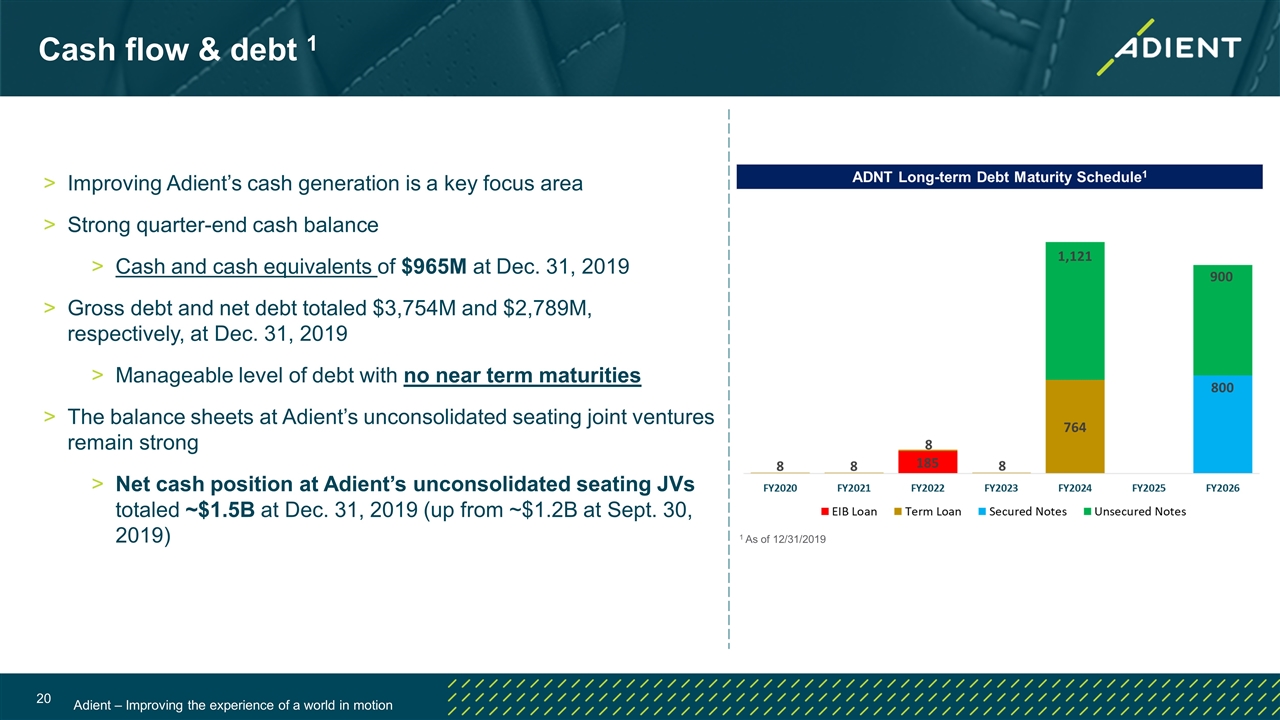Click the '~$1.5B' bold value

click(220, 510)
